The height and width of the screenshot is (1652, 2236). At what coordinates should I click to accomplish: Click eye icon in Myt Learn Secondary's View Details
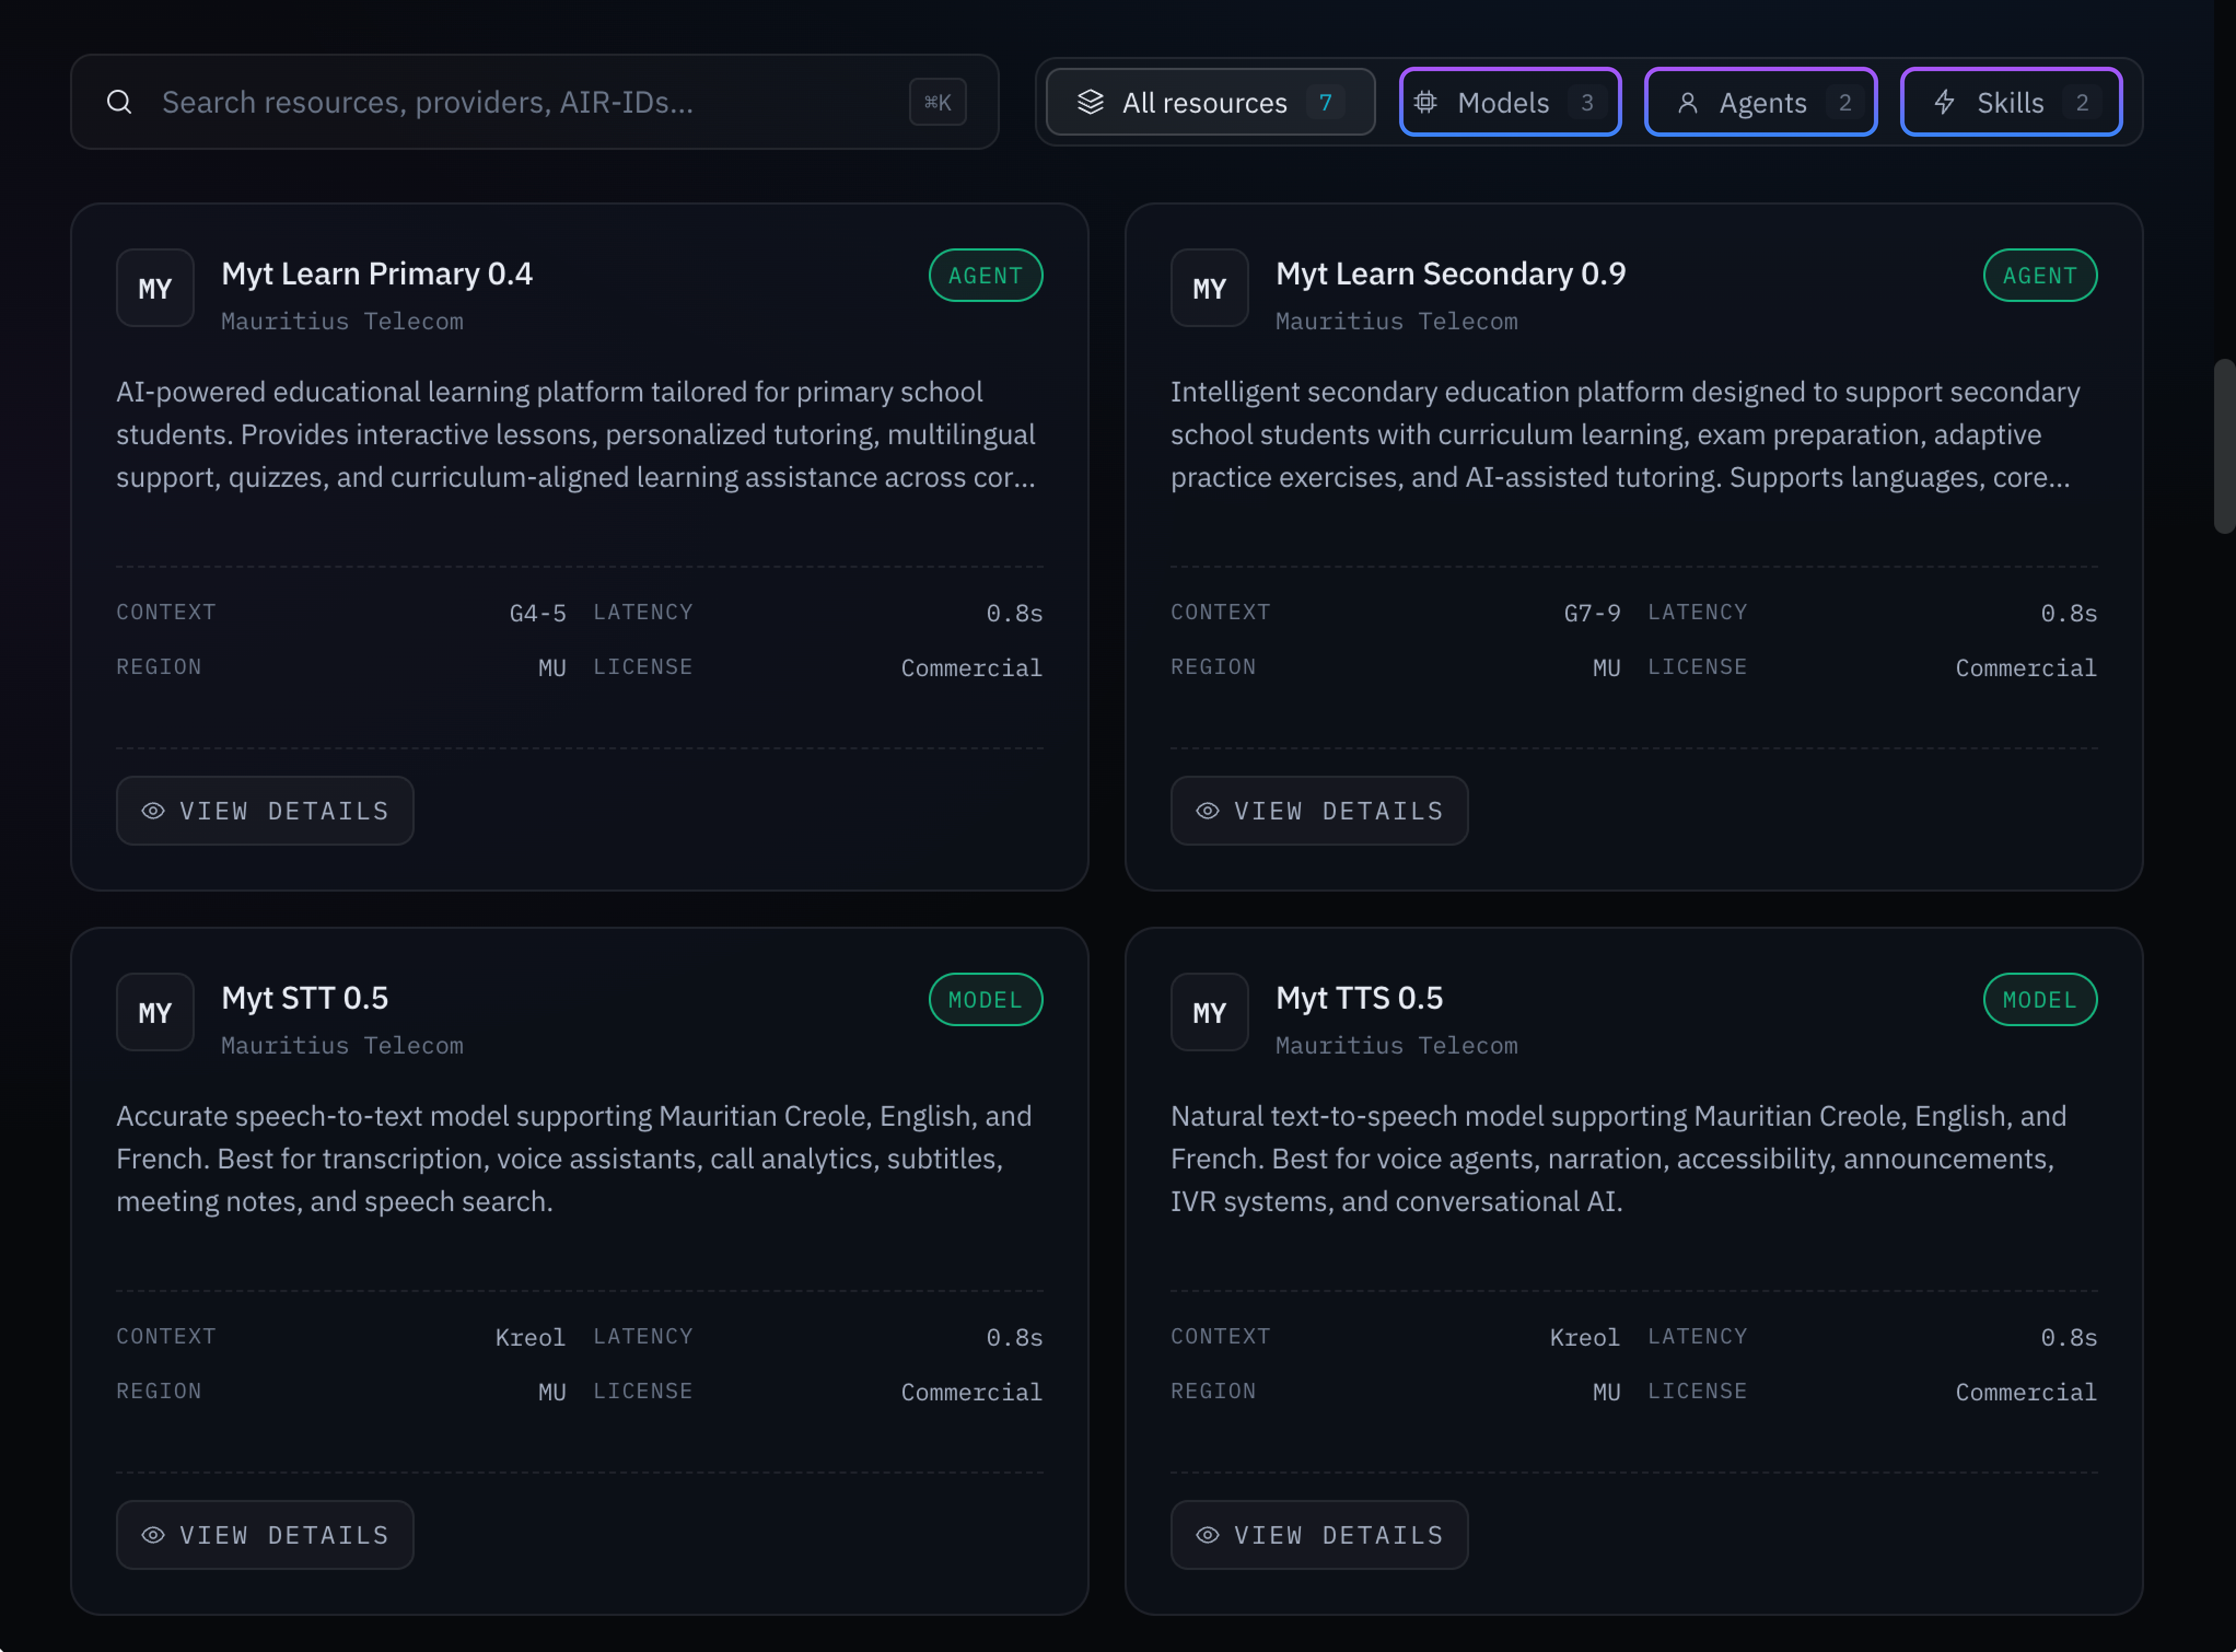pos(1207,811)
